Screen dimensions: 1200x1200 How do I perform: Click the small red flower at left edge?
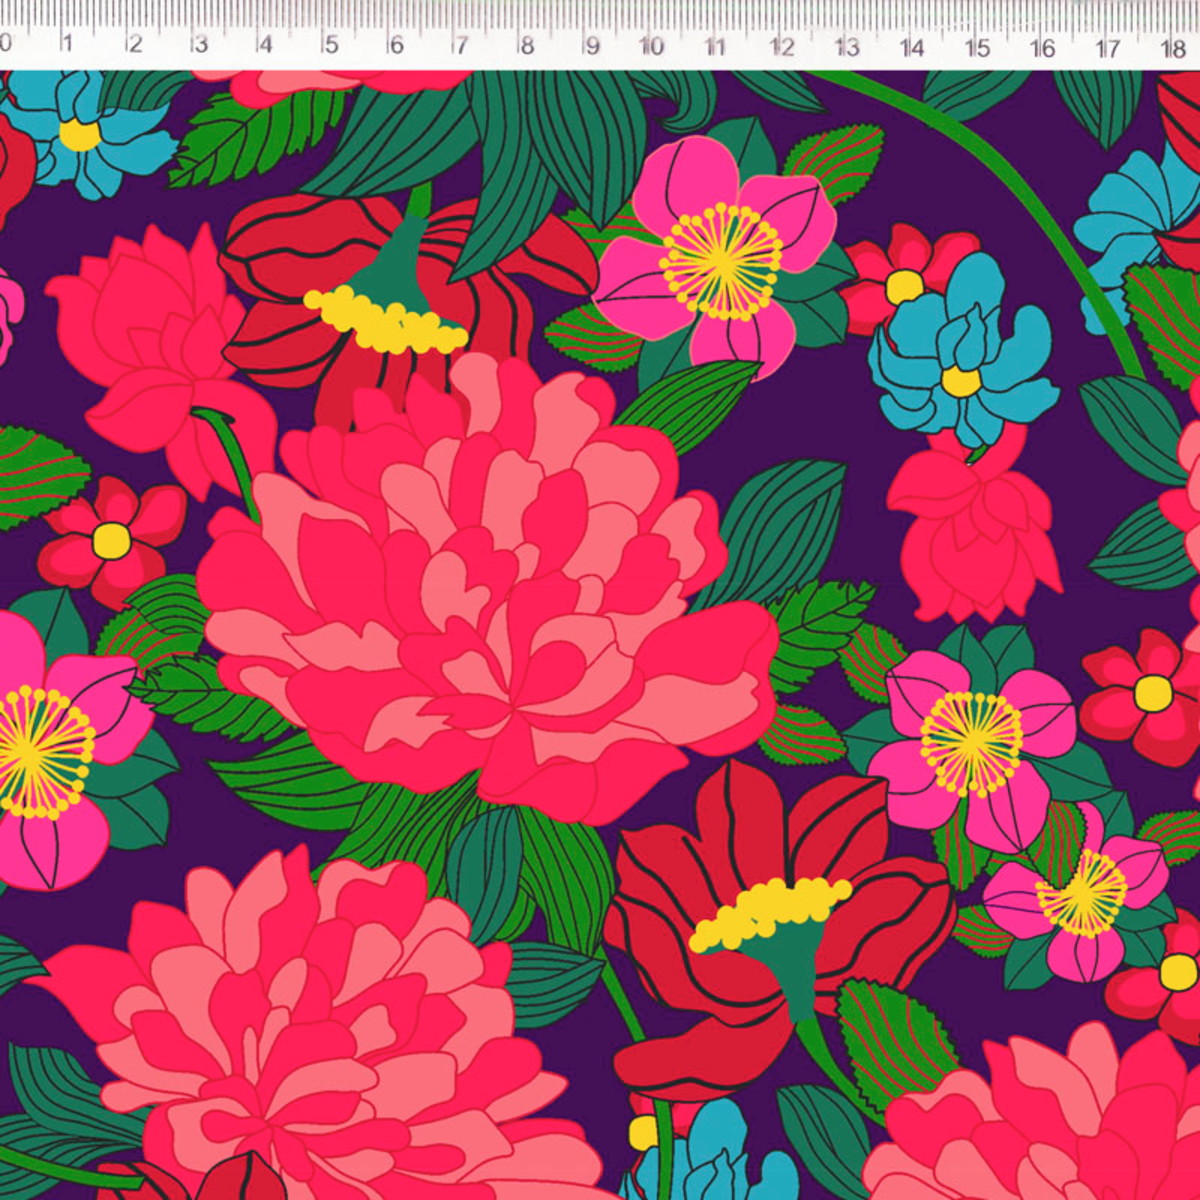[x=110, y=540]
